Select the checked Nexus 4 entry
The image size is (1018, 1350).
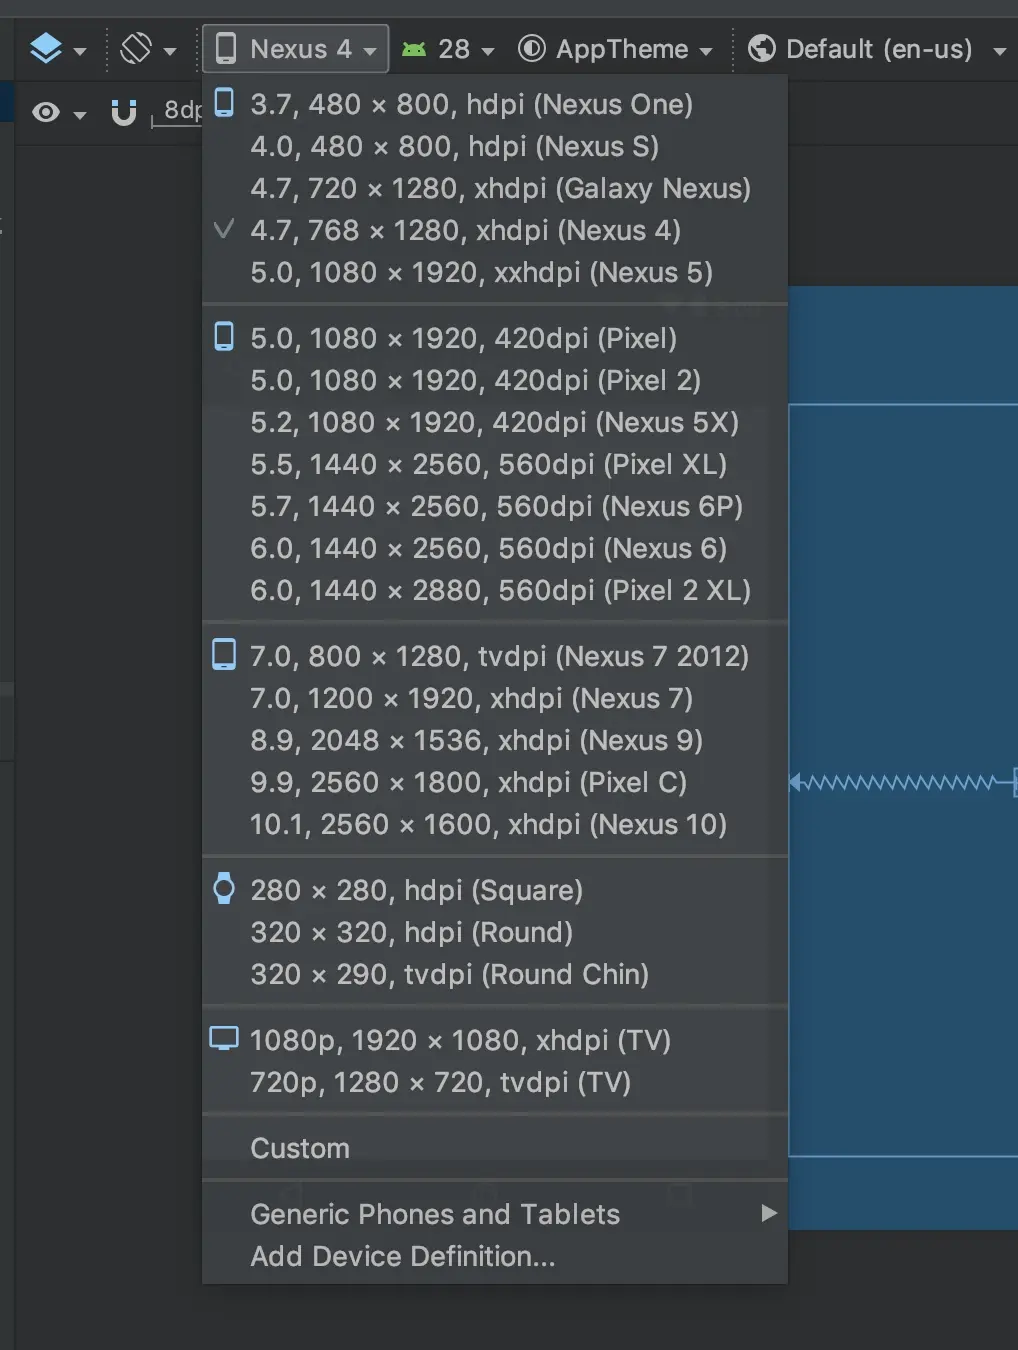[x=495, y=230]
